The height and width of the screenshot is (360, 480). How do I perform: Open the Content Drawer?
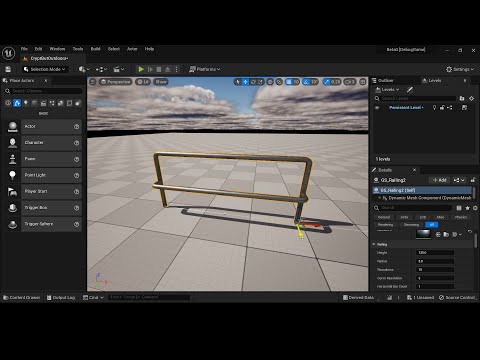click(22, 297)
